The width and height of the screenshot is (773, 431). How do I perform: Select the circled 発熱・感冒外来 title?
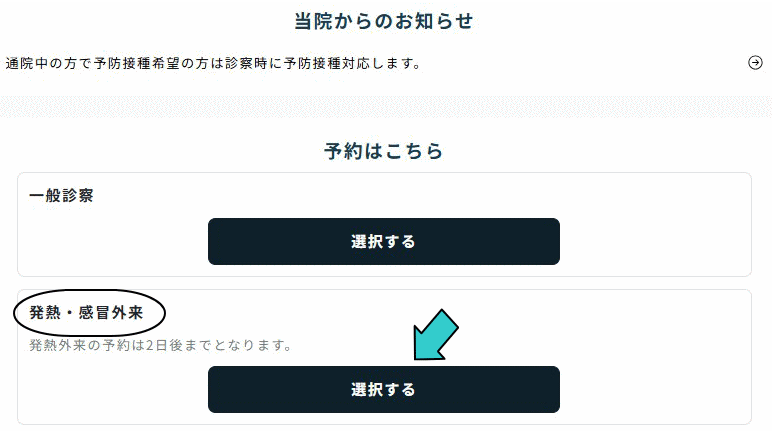point(87,313)
